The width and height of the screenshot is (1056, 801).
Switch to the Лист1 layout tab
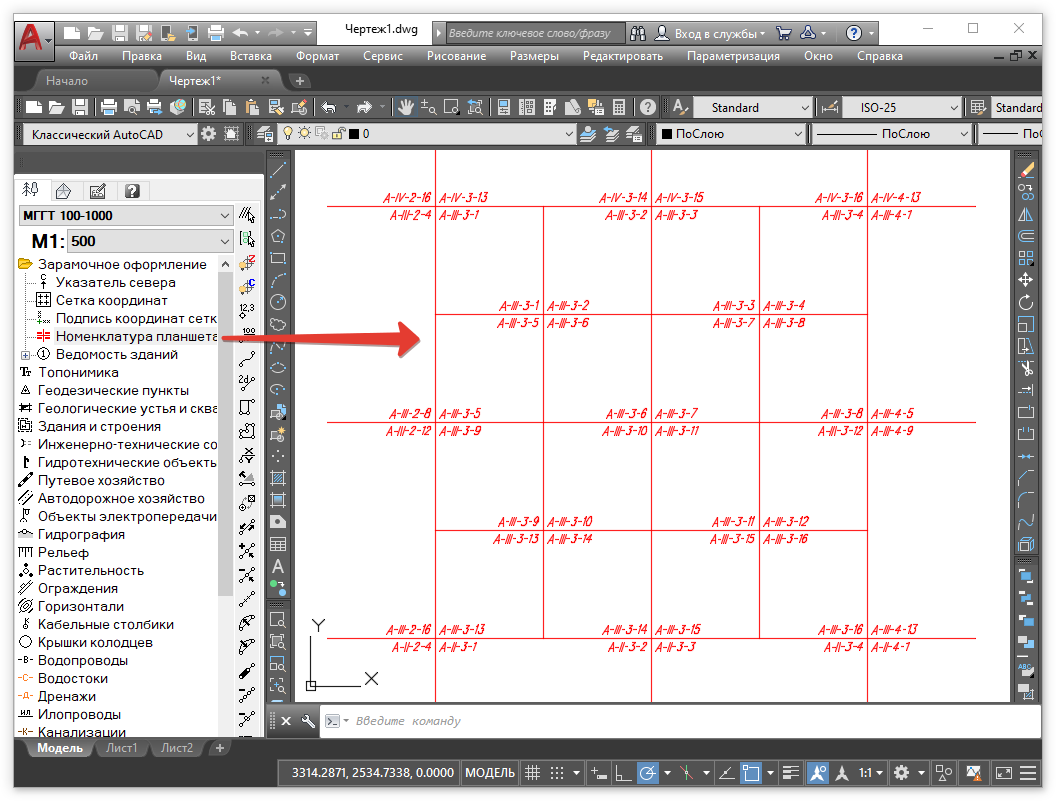(x=122, y=747)
